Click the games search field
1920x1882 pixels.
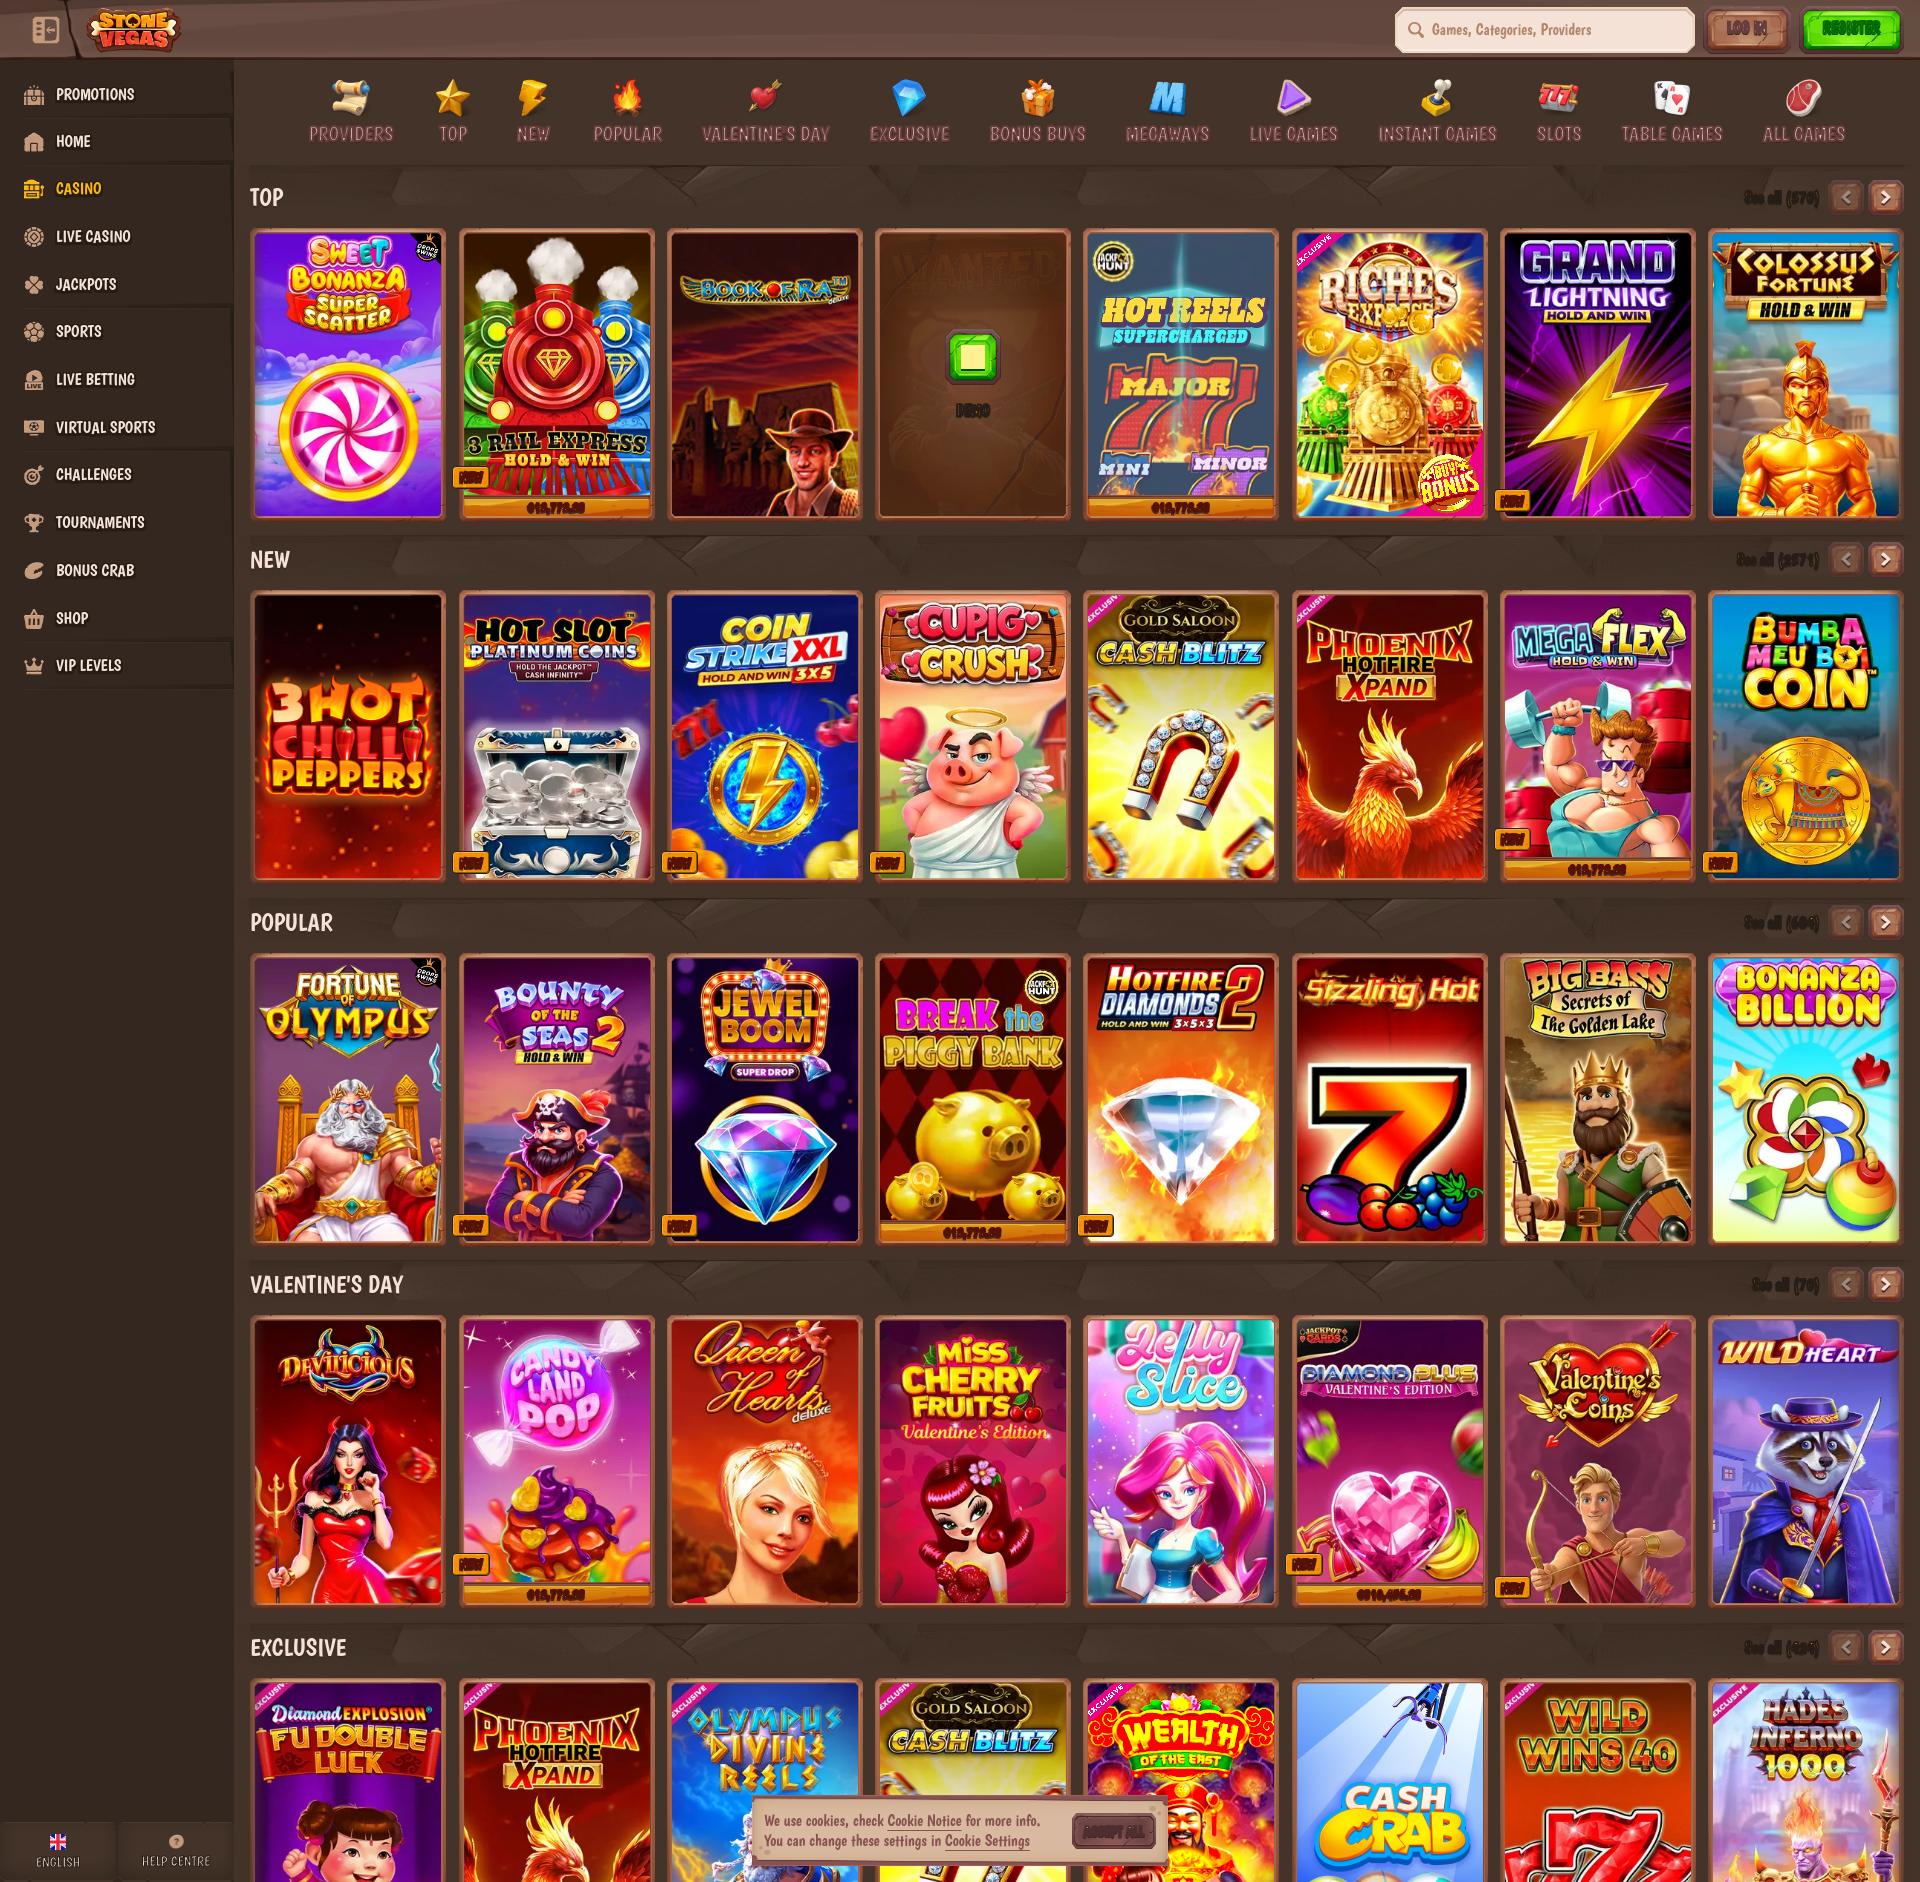[1545, 30]
